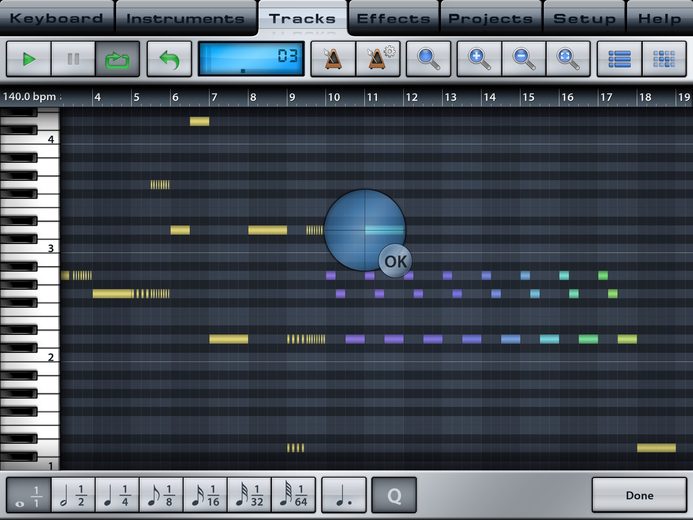Open the Help tab
The height and width of the screenshot is (520, 693).
tap(659, 19)
